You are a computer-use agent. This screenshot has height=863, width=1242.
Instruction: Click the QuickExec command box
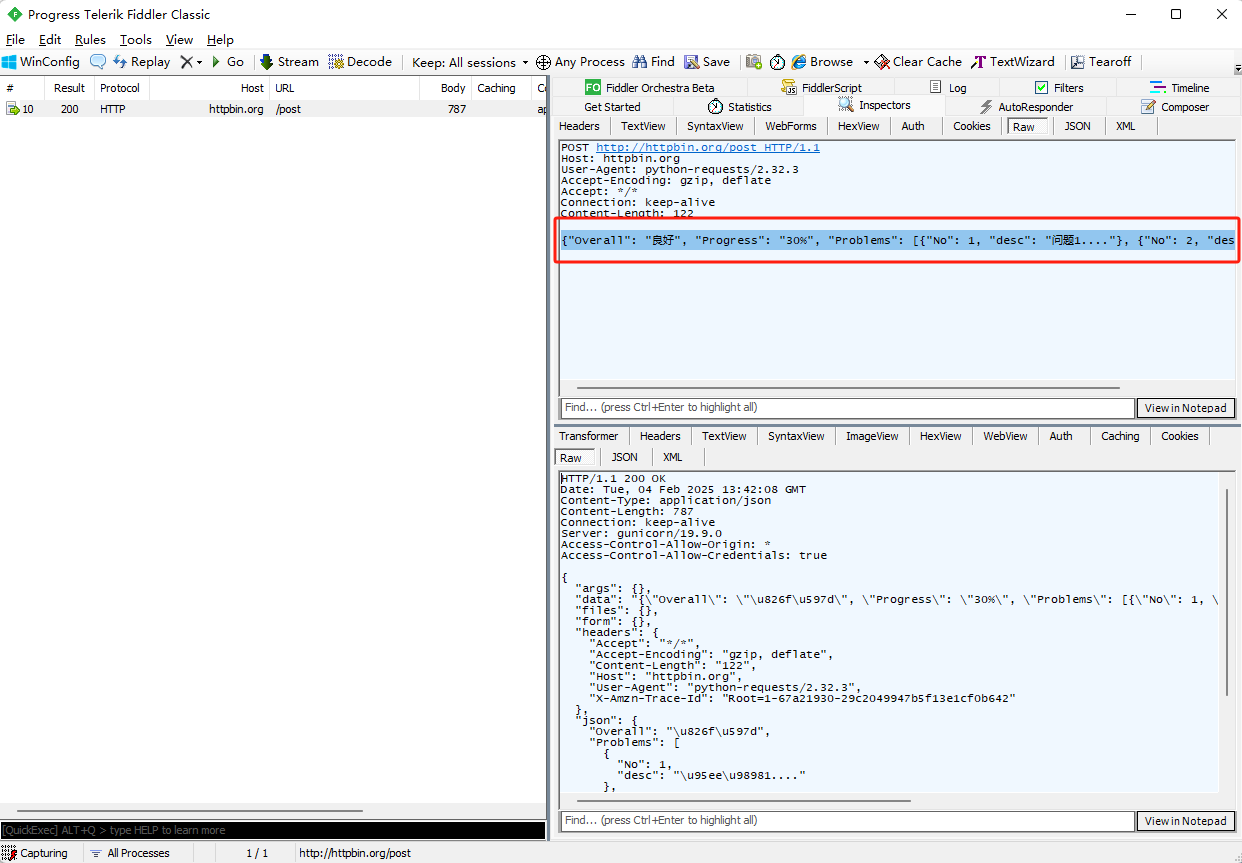pos(273,830)
